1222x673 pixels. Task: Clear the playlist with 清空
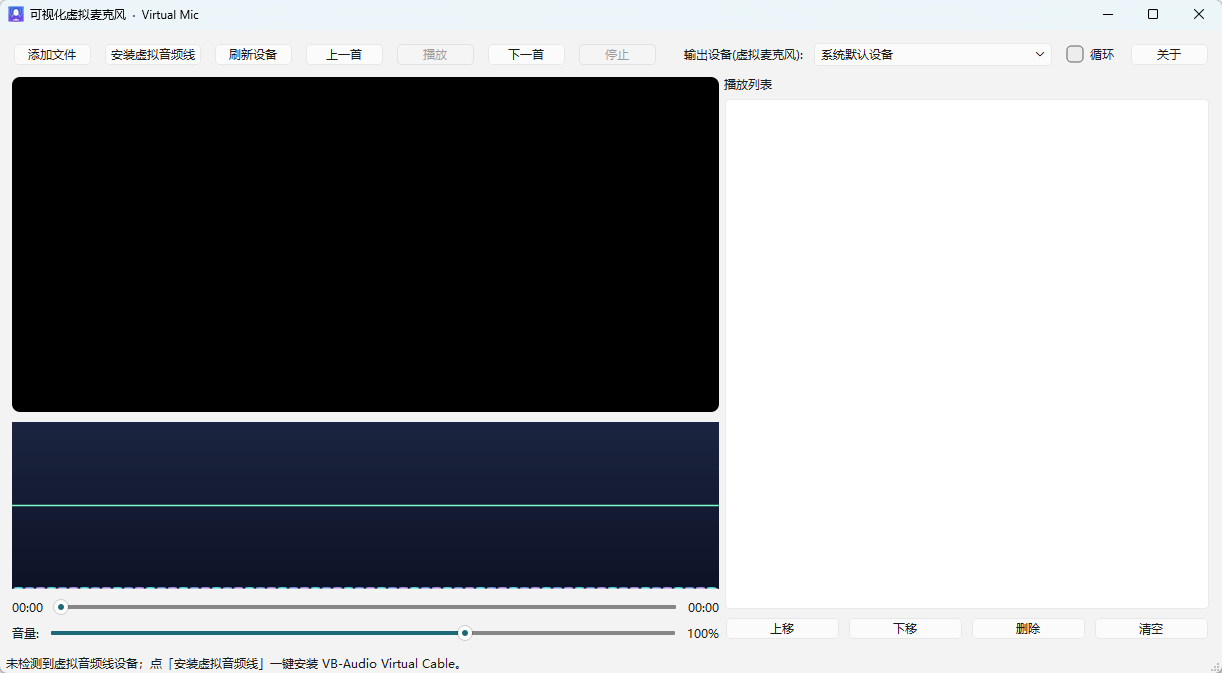[1151, 629]
